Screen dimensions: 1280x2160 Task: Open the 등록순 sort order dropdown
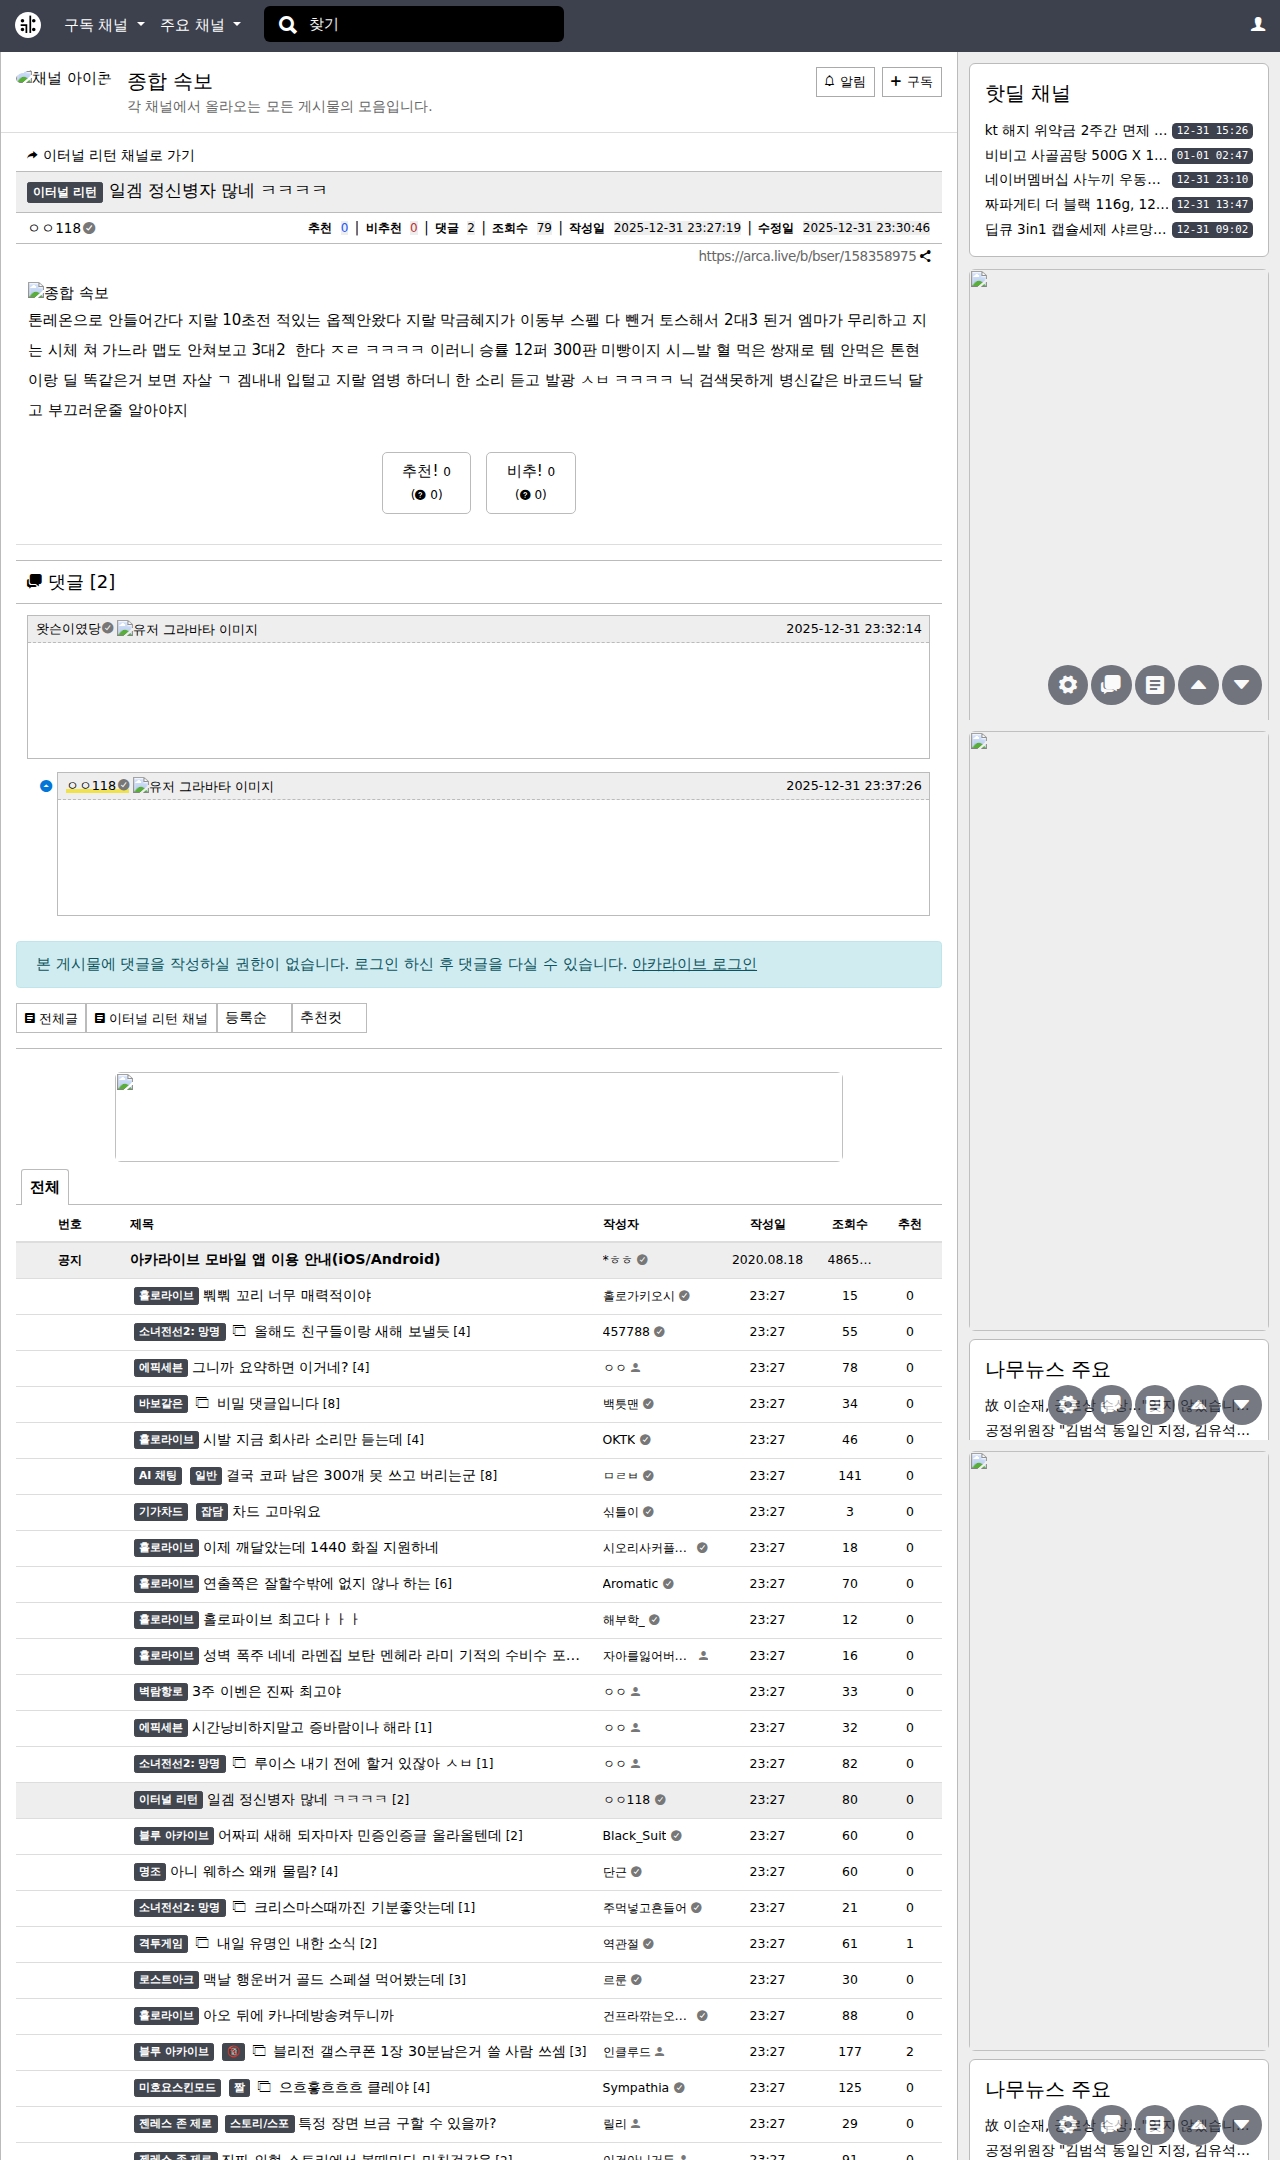254,1018
